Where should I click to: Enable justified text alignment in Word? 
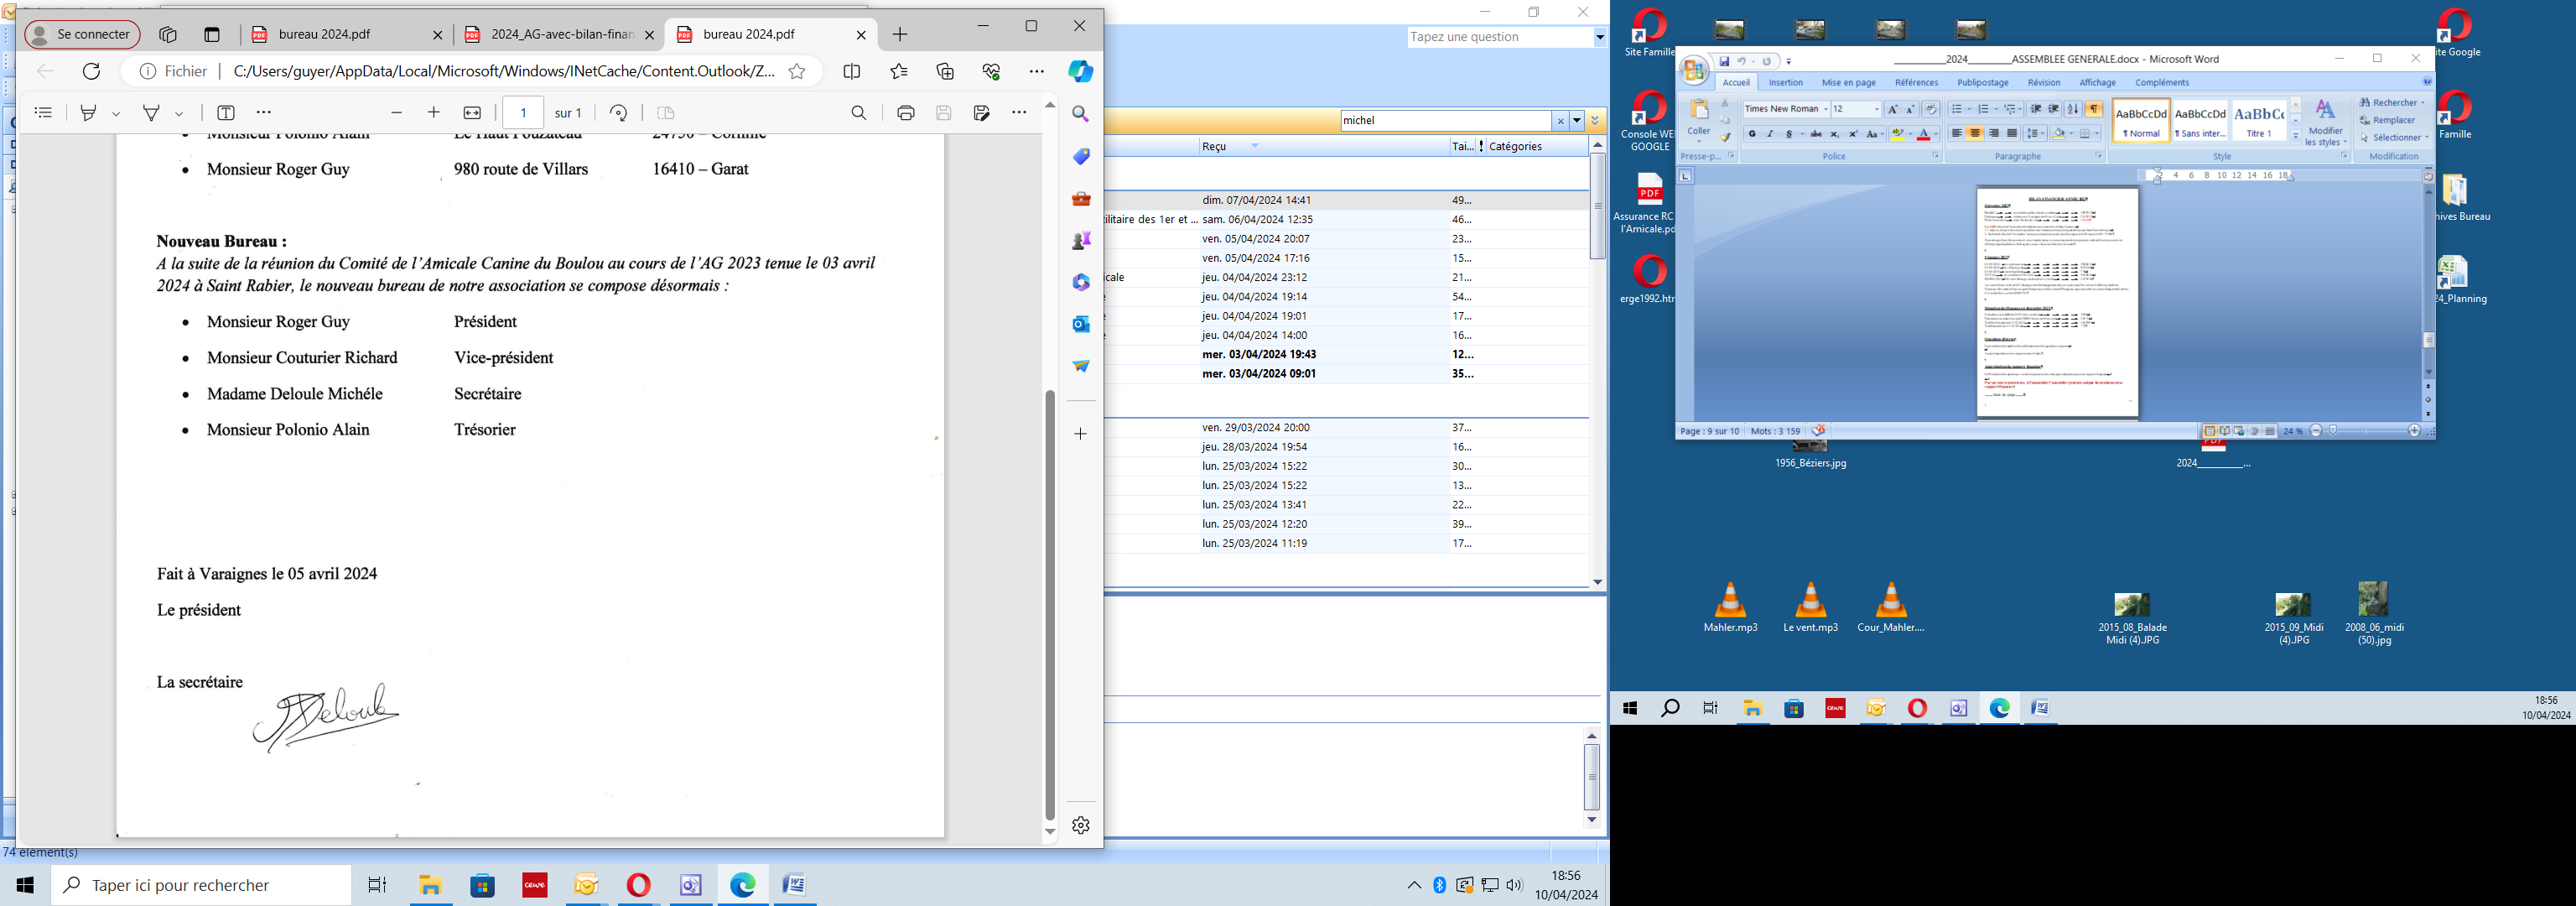point(2012,134)
